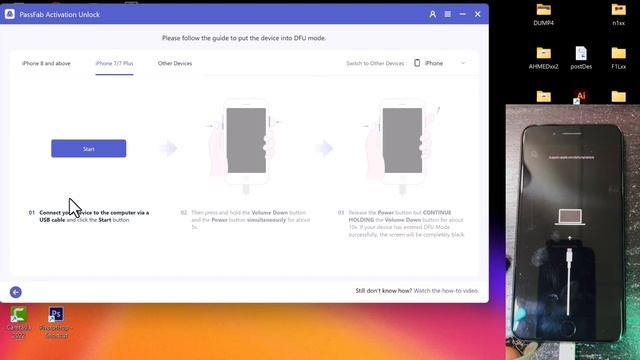The height and width of the screenshot is (360, 640).
Task: Click the 'Switch to Other Devices' label
Action: tap(375, 63)
